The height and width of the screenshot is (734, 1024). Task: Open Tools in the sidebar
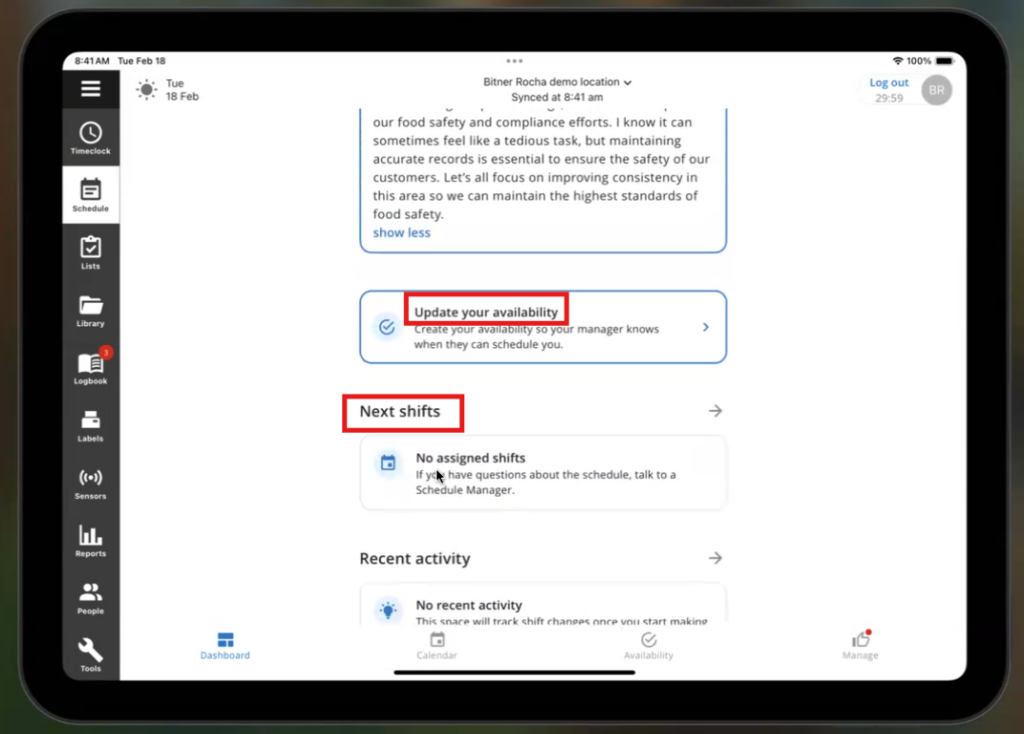pos(91,655)
